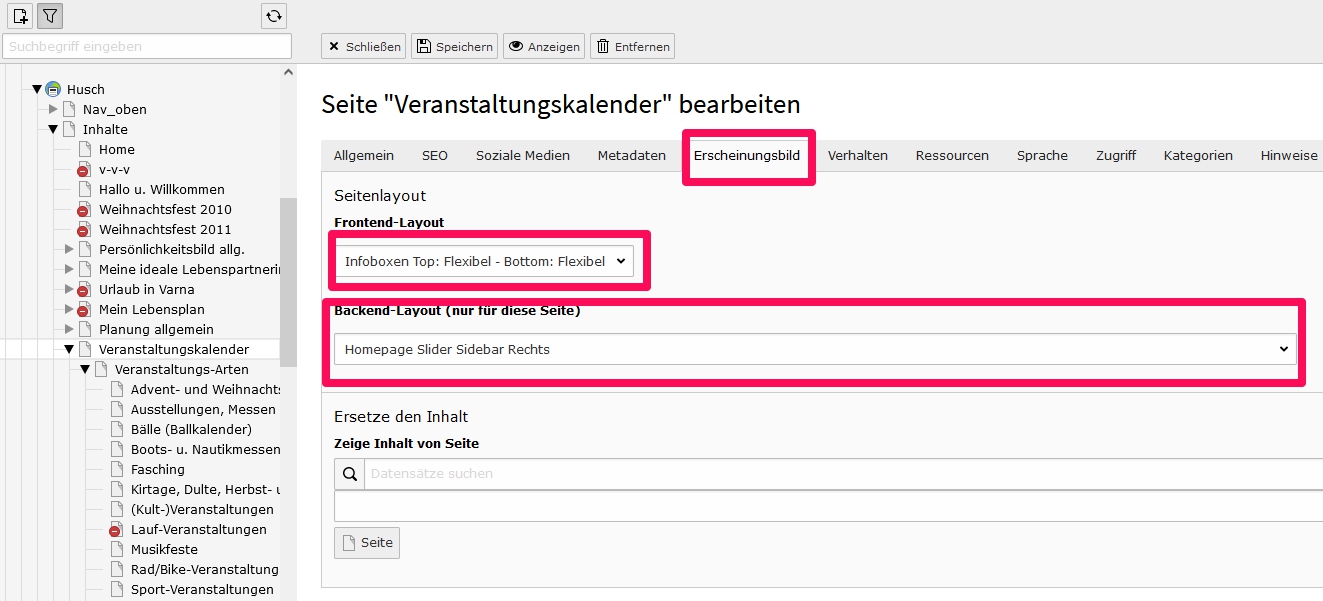Click the page tree vertical scrollbar
Screen dimensions: 1323x601
pos(288,283)
